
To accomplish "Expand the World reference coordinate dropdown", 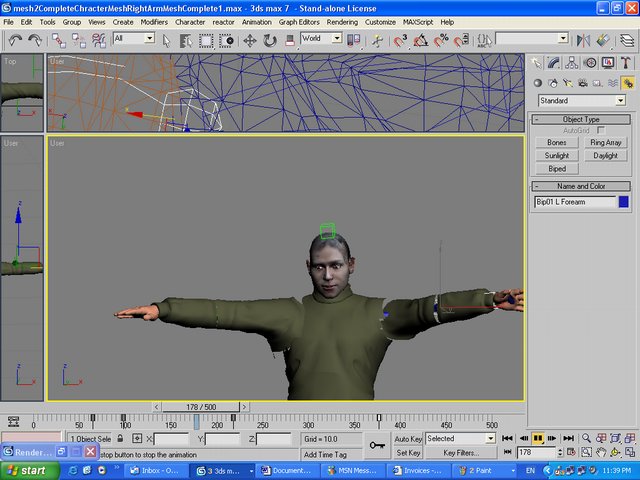I will (x=321, y=39).
